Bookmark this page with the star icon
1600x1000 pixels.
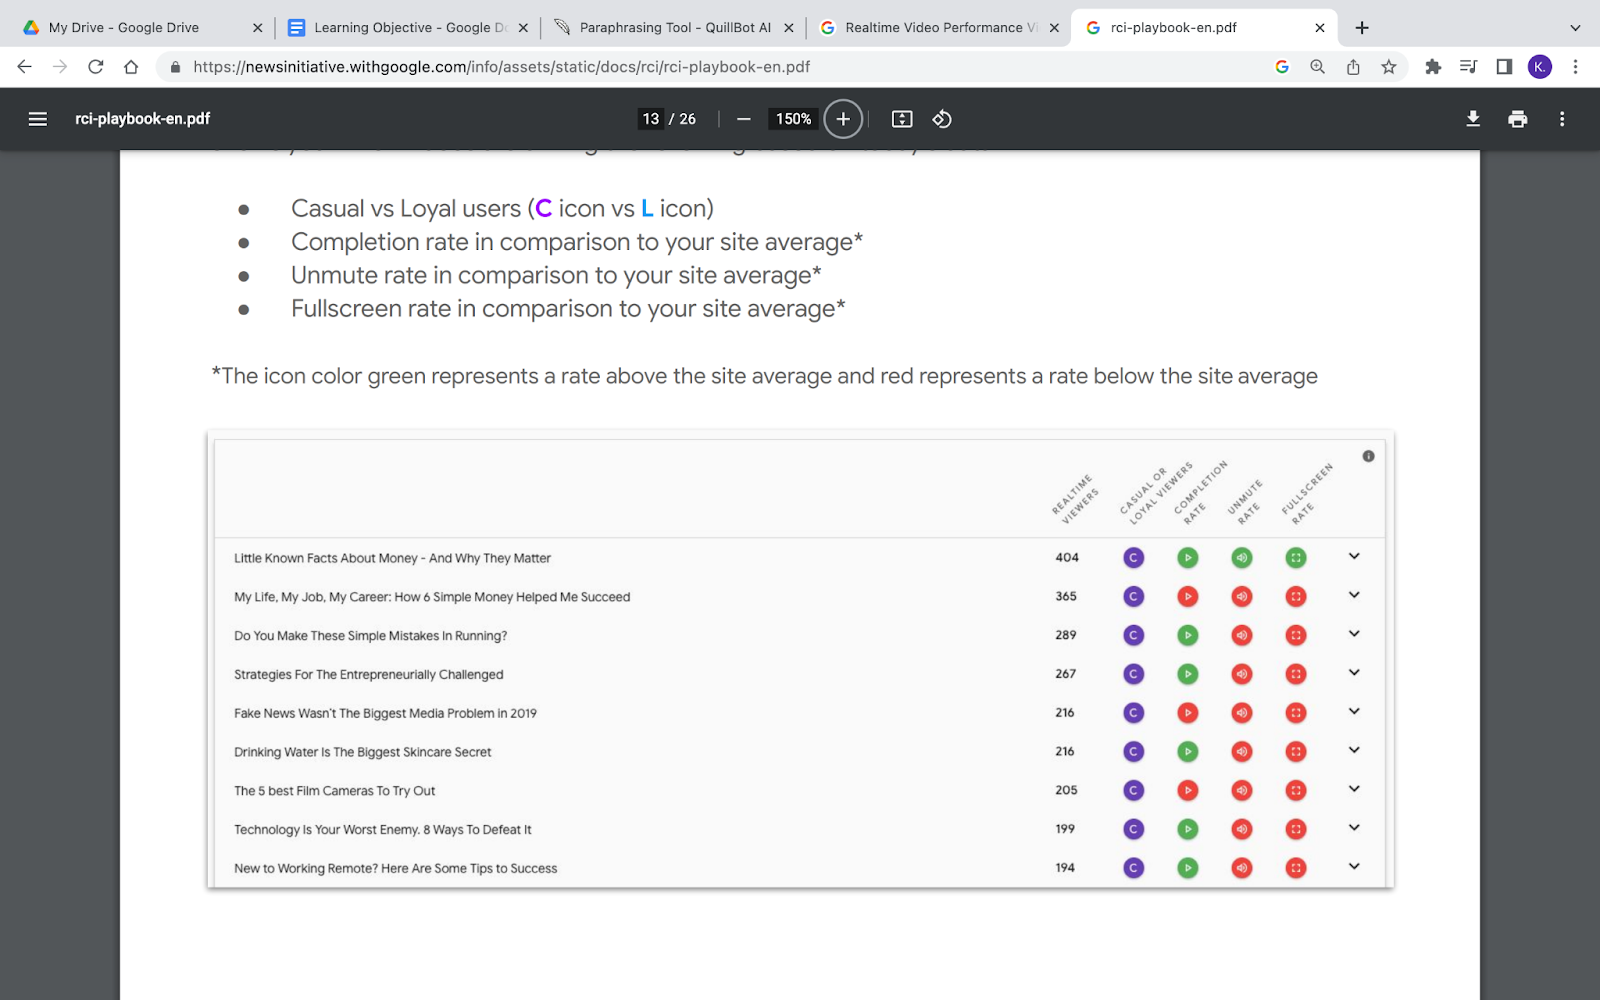(x=1388, y=67)
